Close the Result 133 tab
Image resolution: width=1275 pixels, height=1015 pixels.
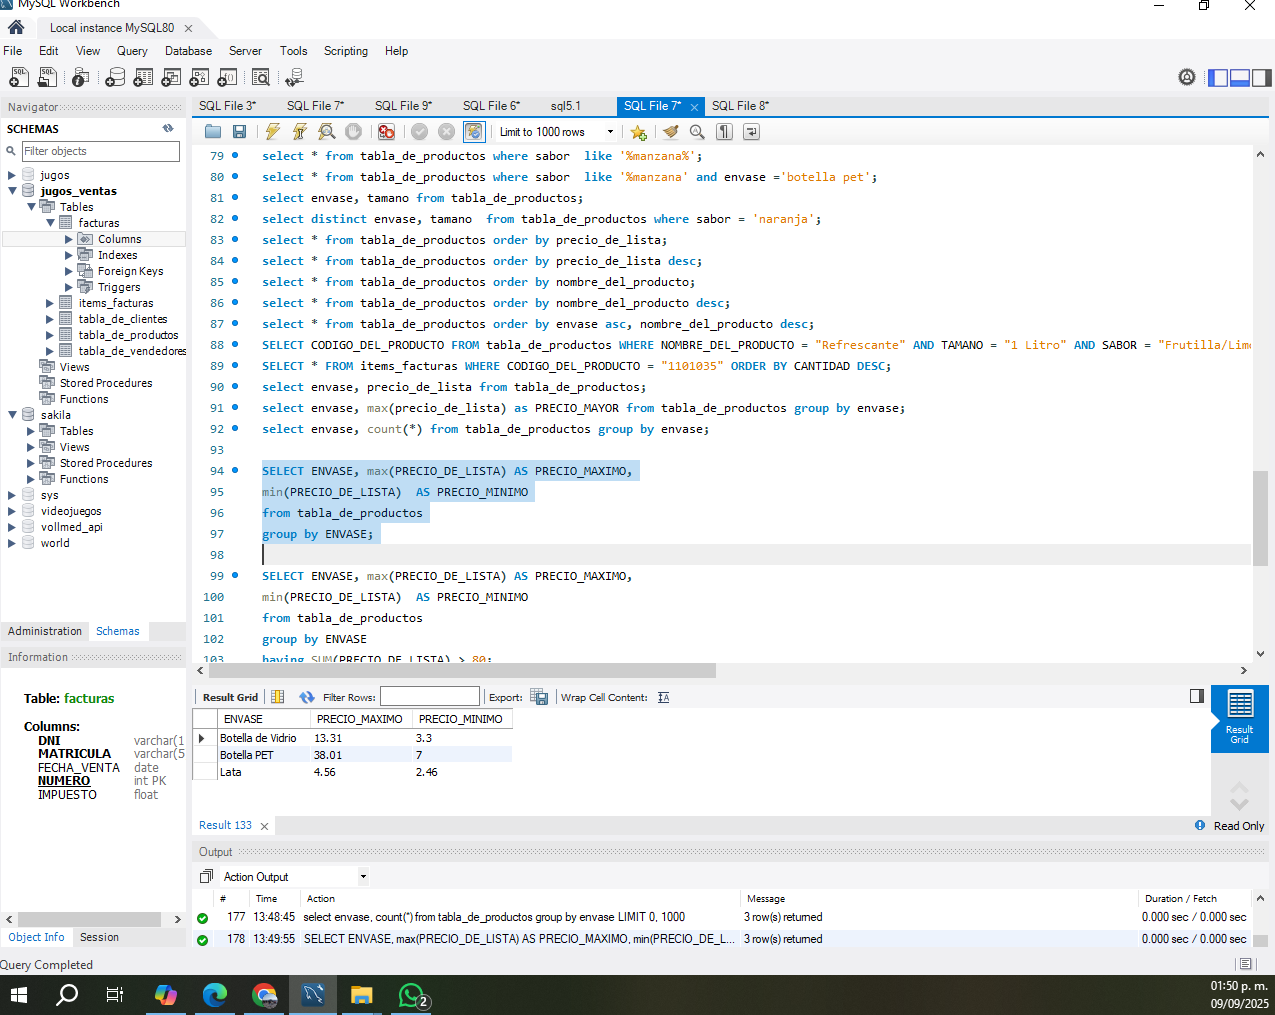click(x=264, y=826)
